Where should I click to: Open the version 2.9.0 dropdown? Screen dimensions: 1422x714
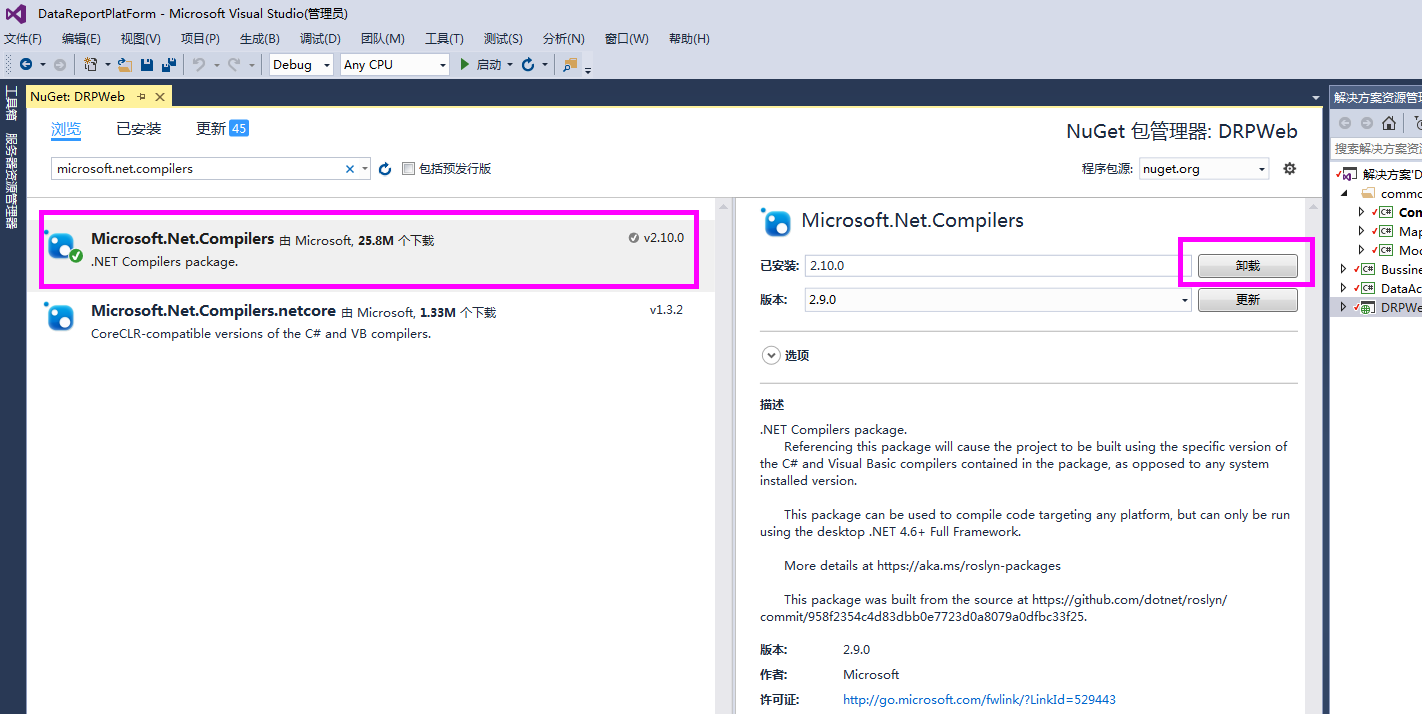point(1184,299)
